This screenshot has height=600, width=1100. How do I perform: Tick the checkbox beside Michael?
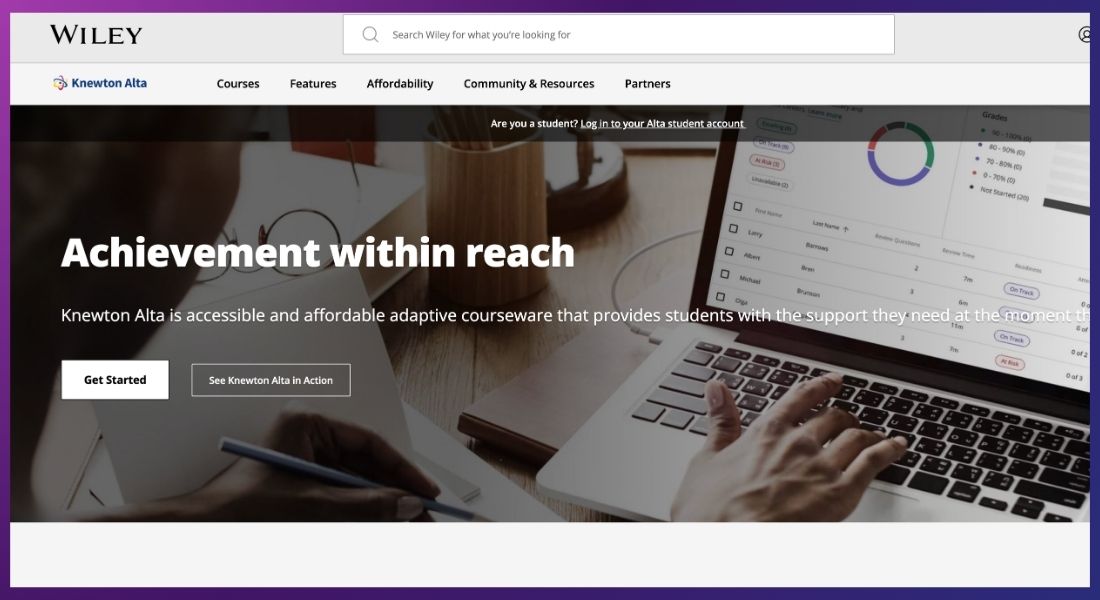[x=725, y=274]
